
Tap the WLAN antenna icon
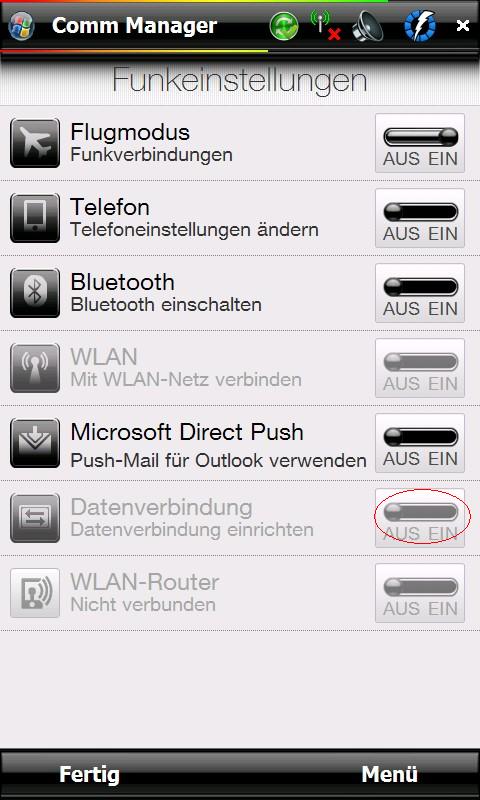tap(35, 368)
